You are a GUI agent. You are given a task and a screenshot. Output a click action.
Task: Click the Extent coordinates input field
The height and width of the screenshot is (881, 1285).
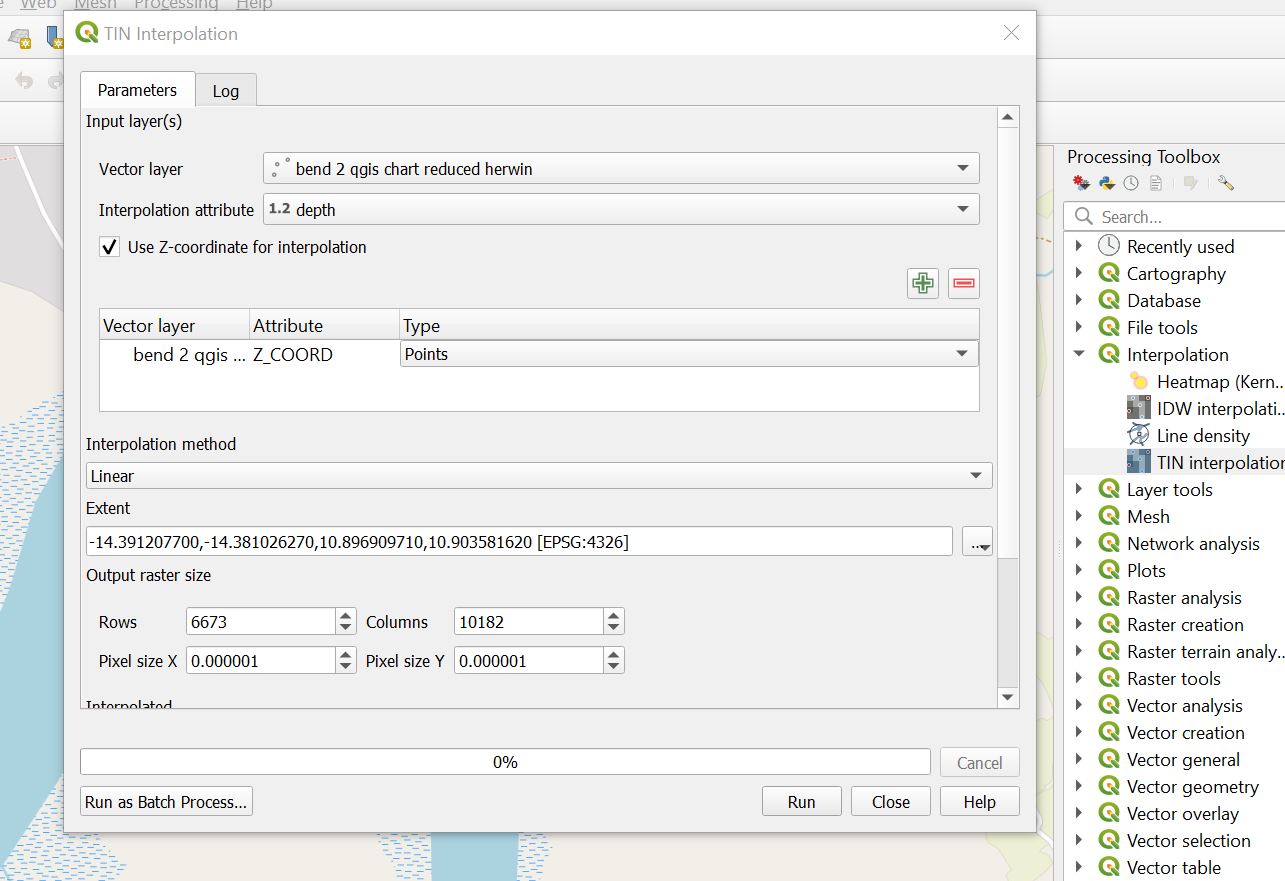[x=519, y=541]
